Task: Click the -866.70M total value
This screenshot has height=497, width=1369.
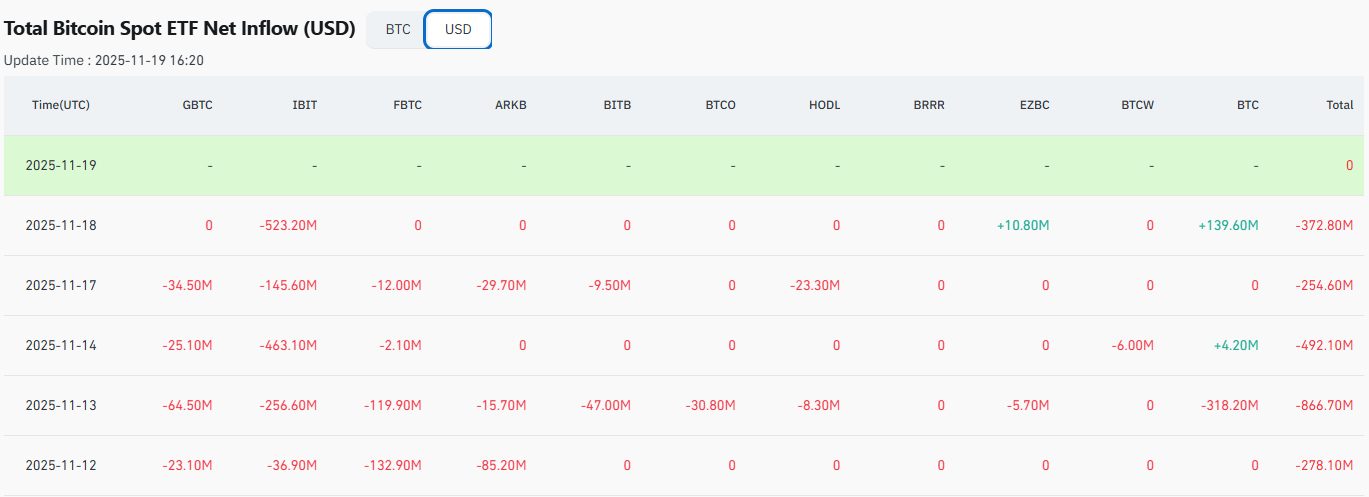Action: click(x=1324, y=406)
